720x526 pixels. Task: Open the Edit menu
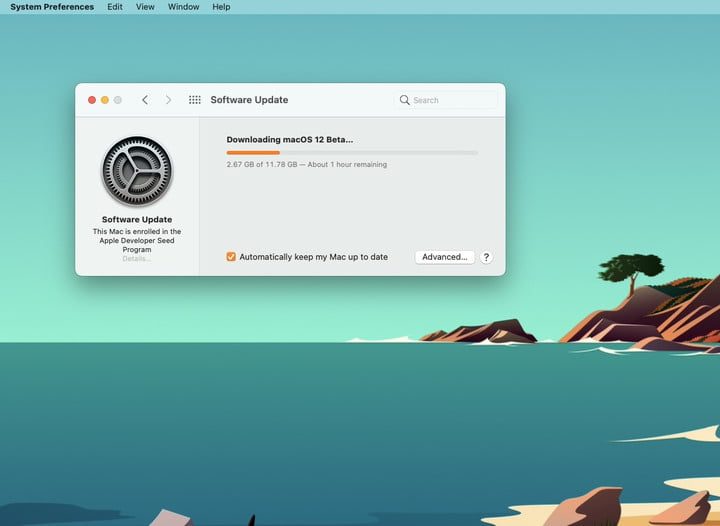point(115,7)
